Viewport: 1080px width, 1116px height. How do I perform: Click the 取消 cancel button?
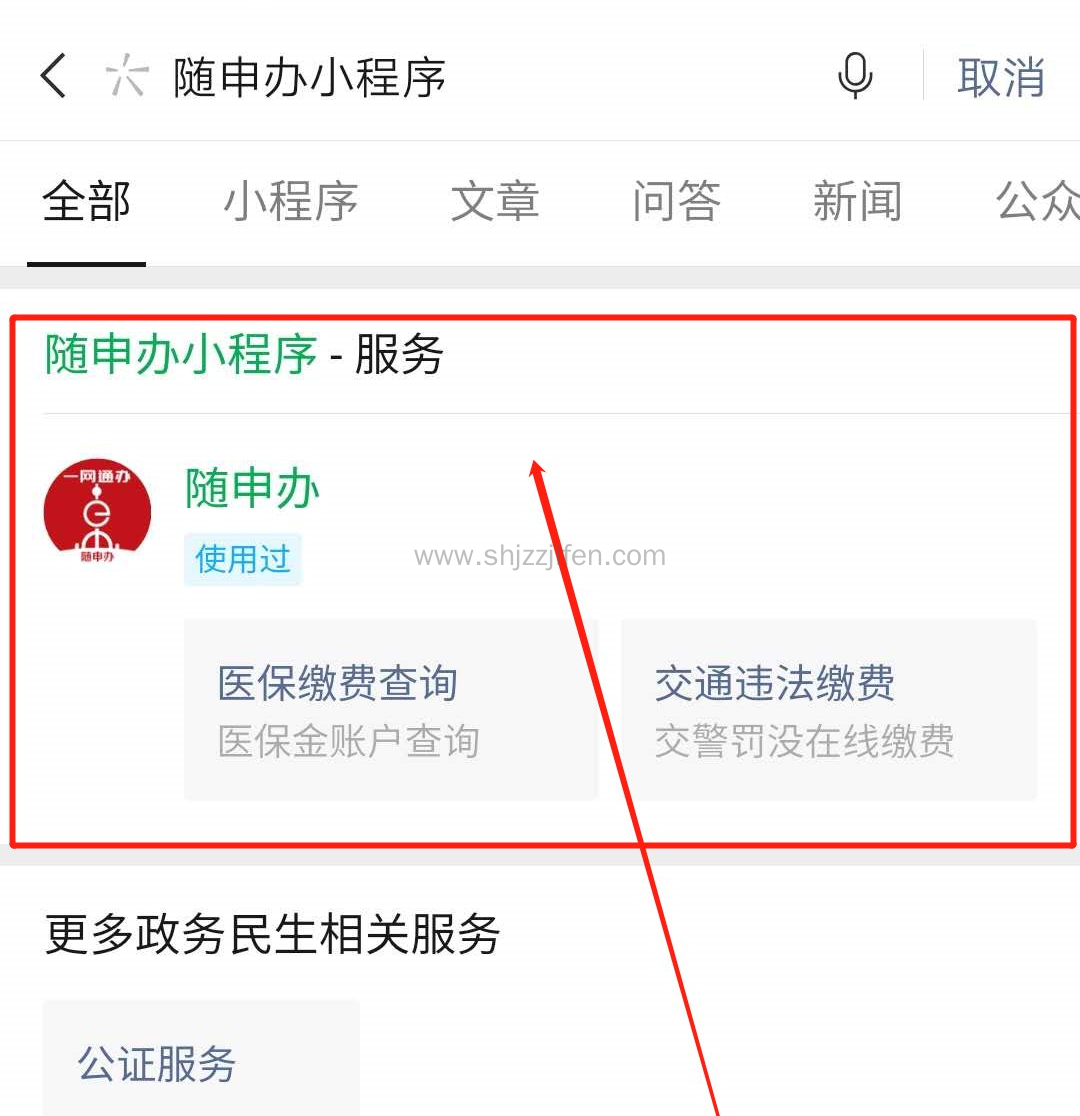pos(1001,77)
